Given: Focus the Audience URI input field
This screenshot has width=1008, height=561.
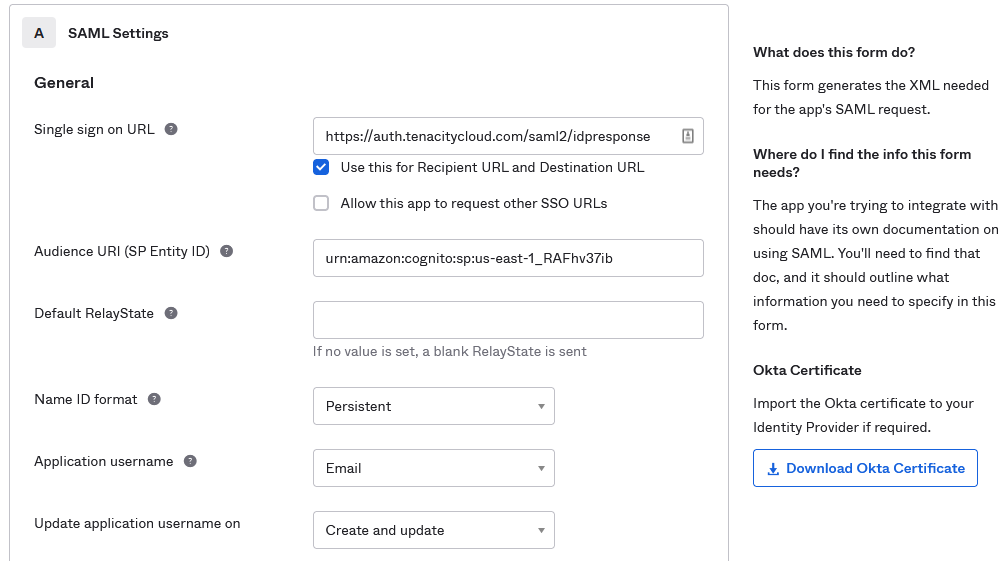Looking at the screenshot, I should click(508, 258).
